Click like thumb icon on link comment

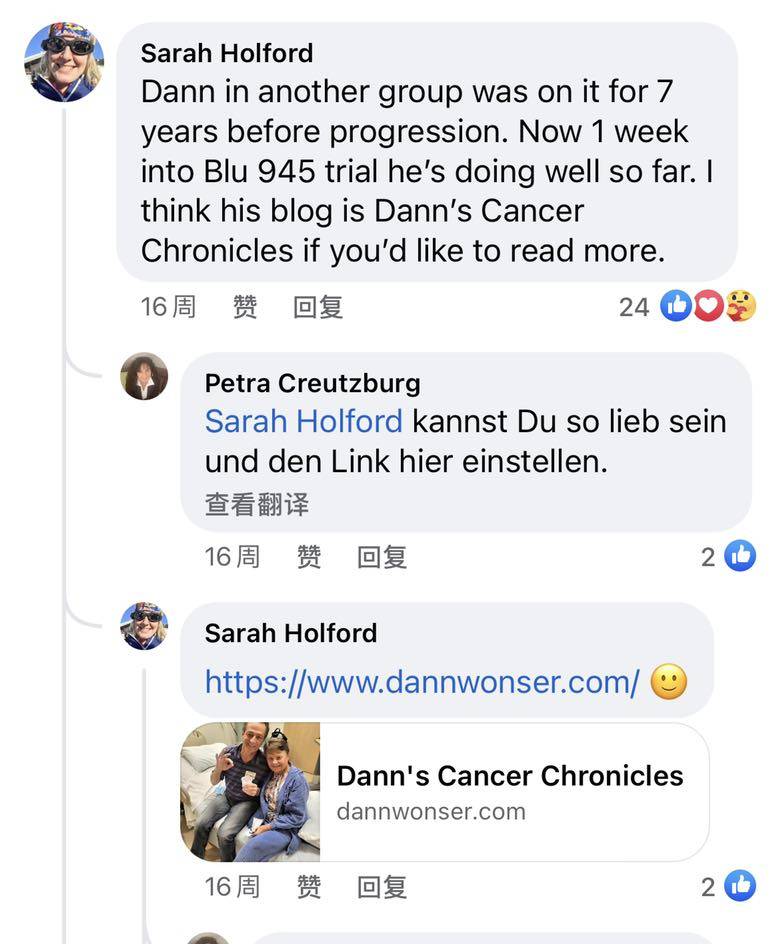(x=740, y=885)
